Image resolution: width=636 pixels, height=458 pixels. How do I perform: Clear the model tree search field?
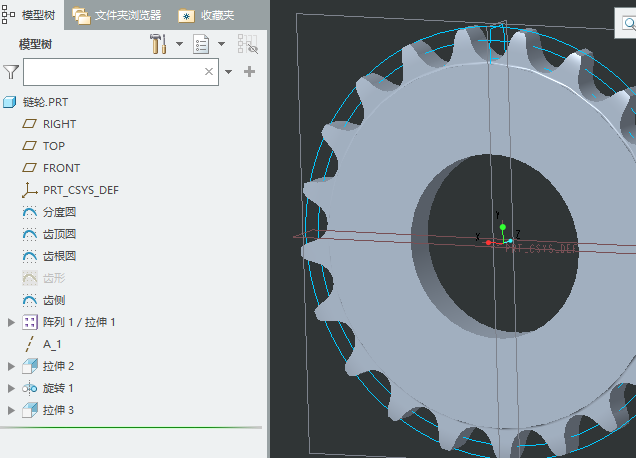click(x=209, y=72)
